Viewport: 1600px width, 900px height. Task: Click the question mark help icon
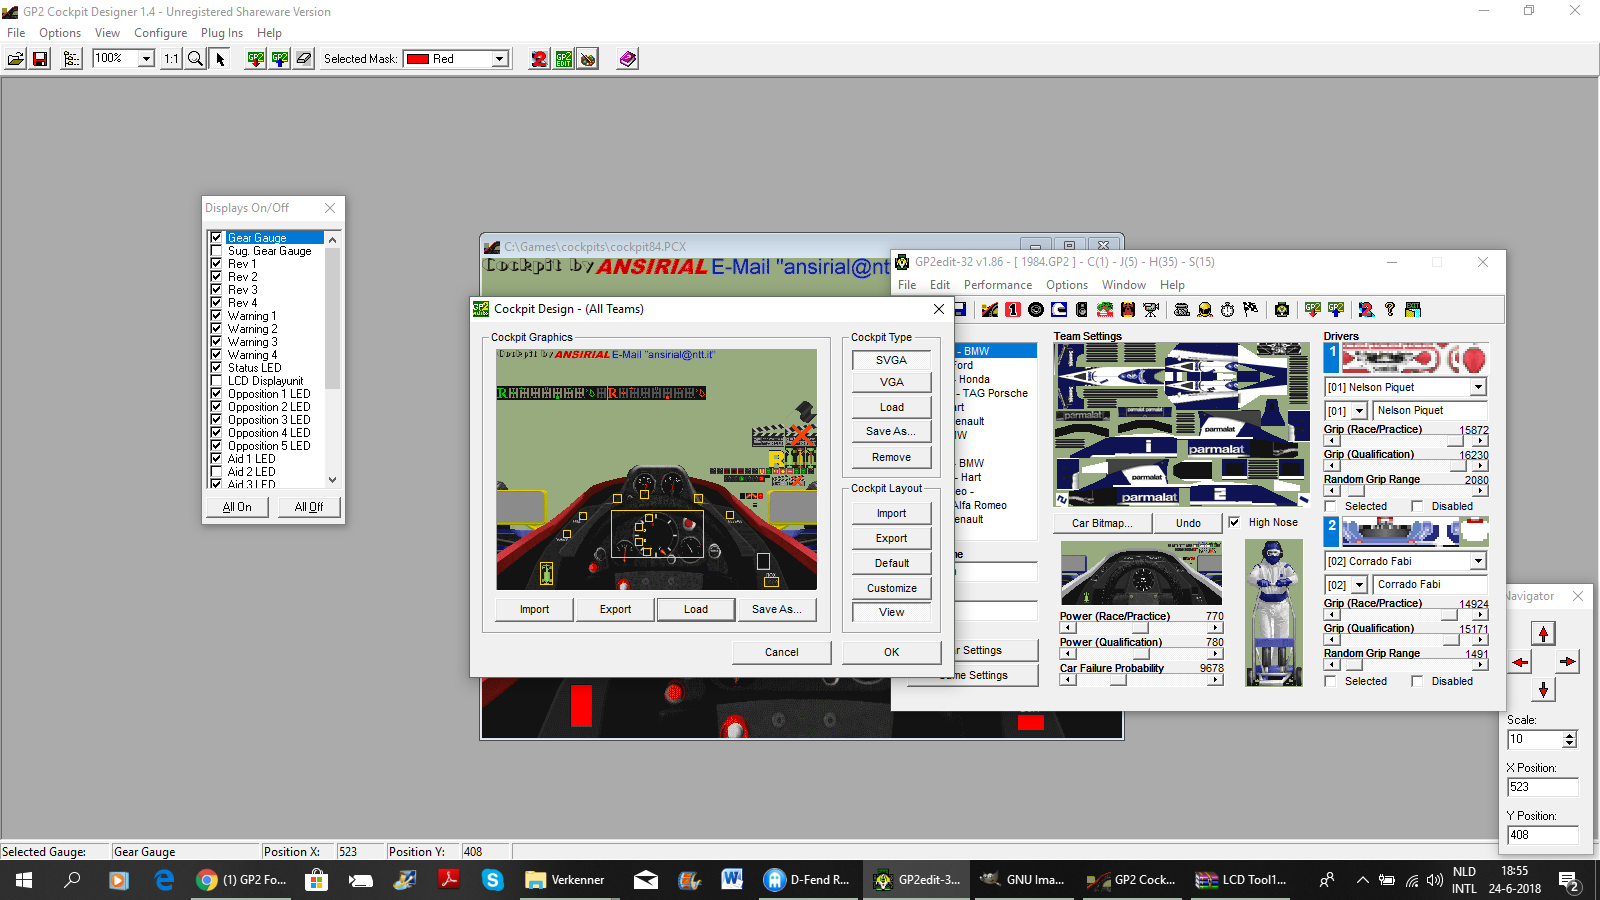1389,310
